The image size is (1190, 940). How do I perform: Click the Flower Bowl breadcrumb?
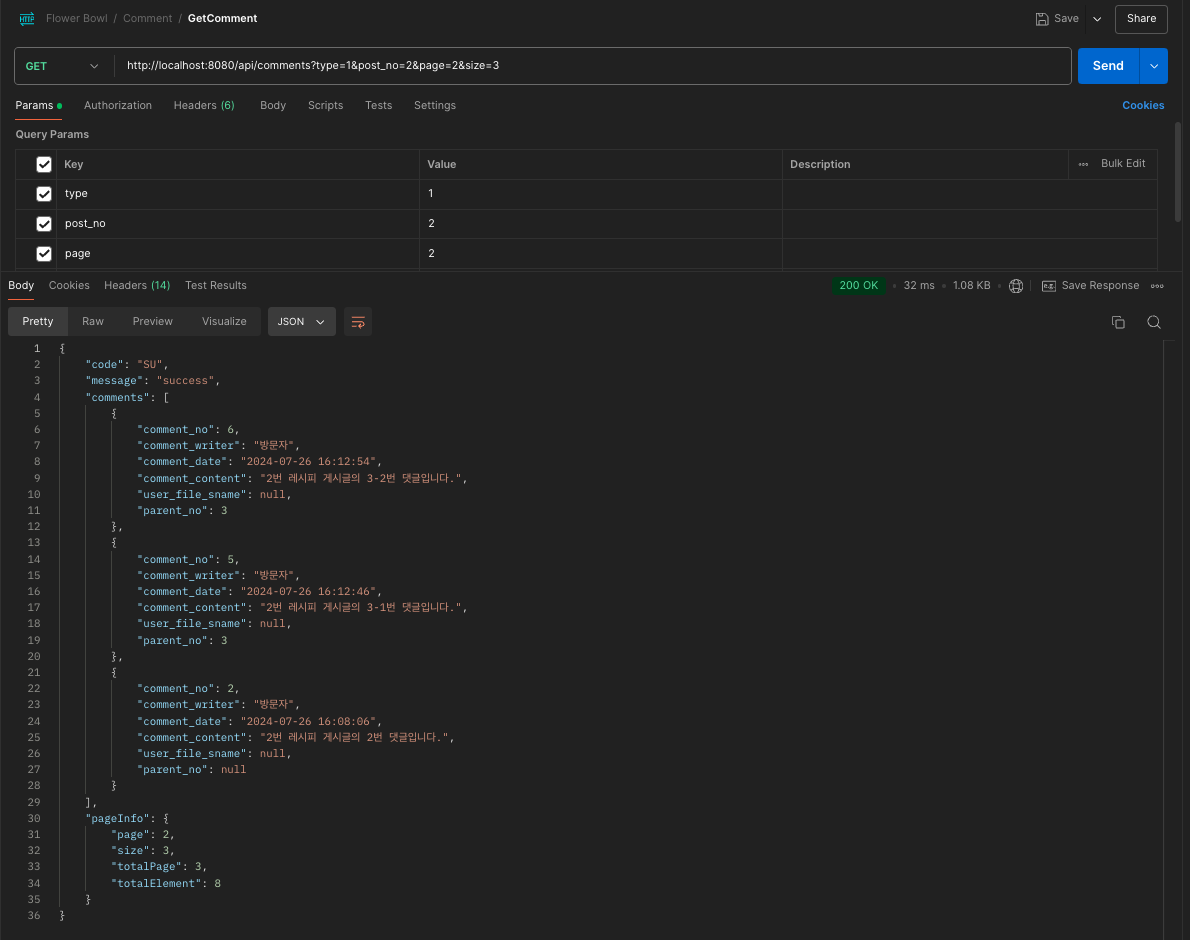77,19
